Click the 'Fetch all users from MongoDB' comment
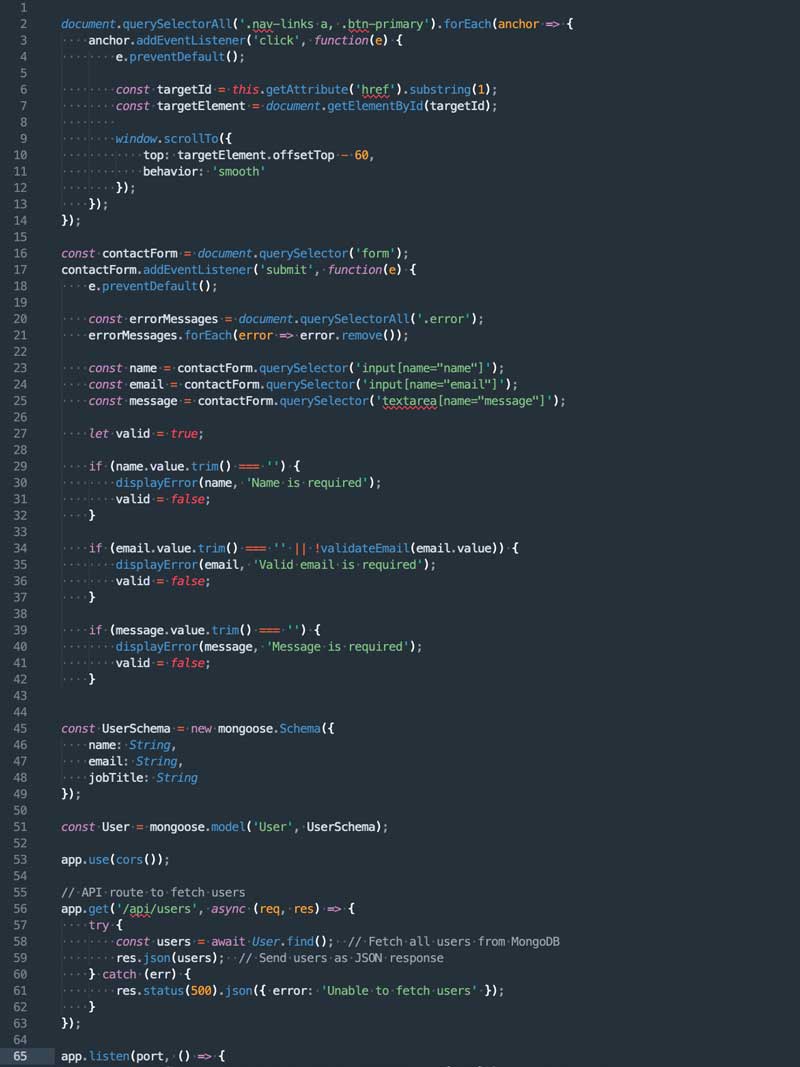The width and height of the screenshot is (800, 1067). click(454, 942)
